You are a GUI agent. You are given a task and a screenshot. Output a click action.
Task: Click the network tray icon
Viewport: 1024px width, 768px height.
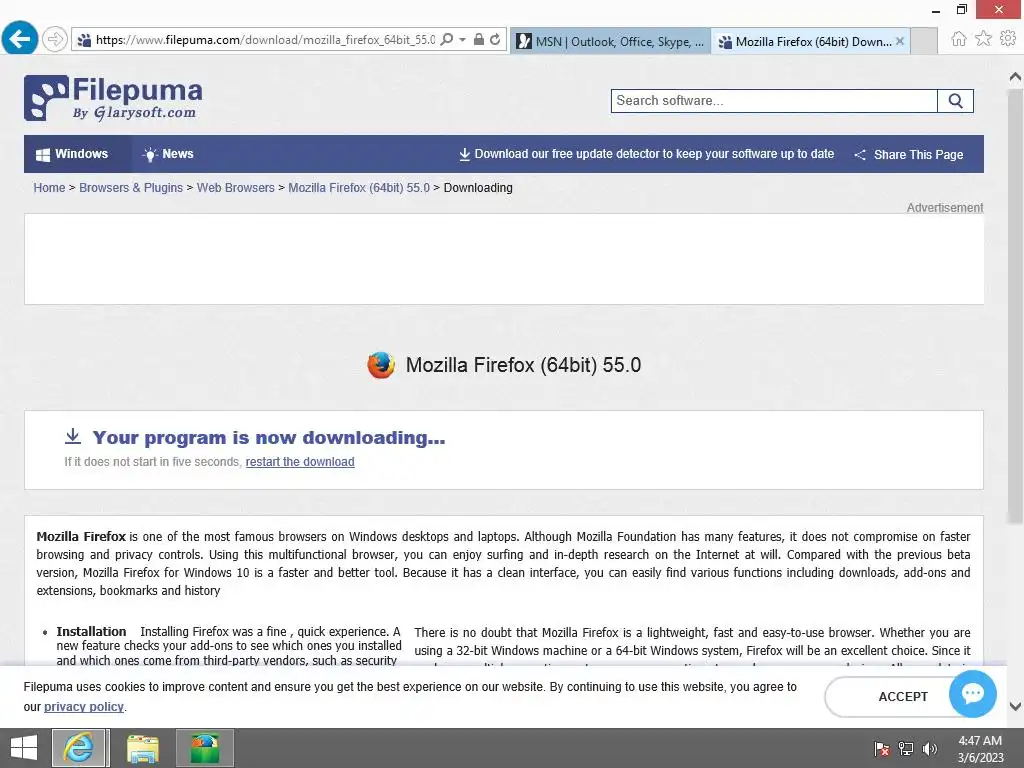[x=906, y=749]
